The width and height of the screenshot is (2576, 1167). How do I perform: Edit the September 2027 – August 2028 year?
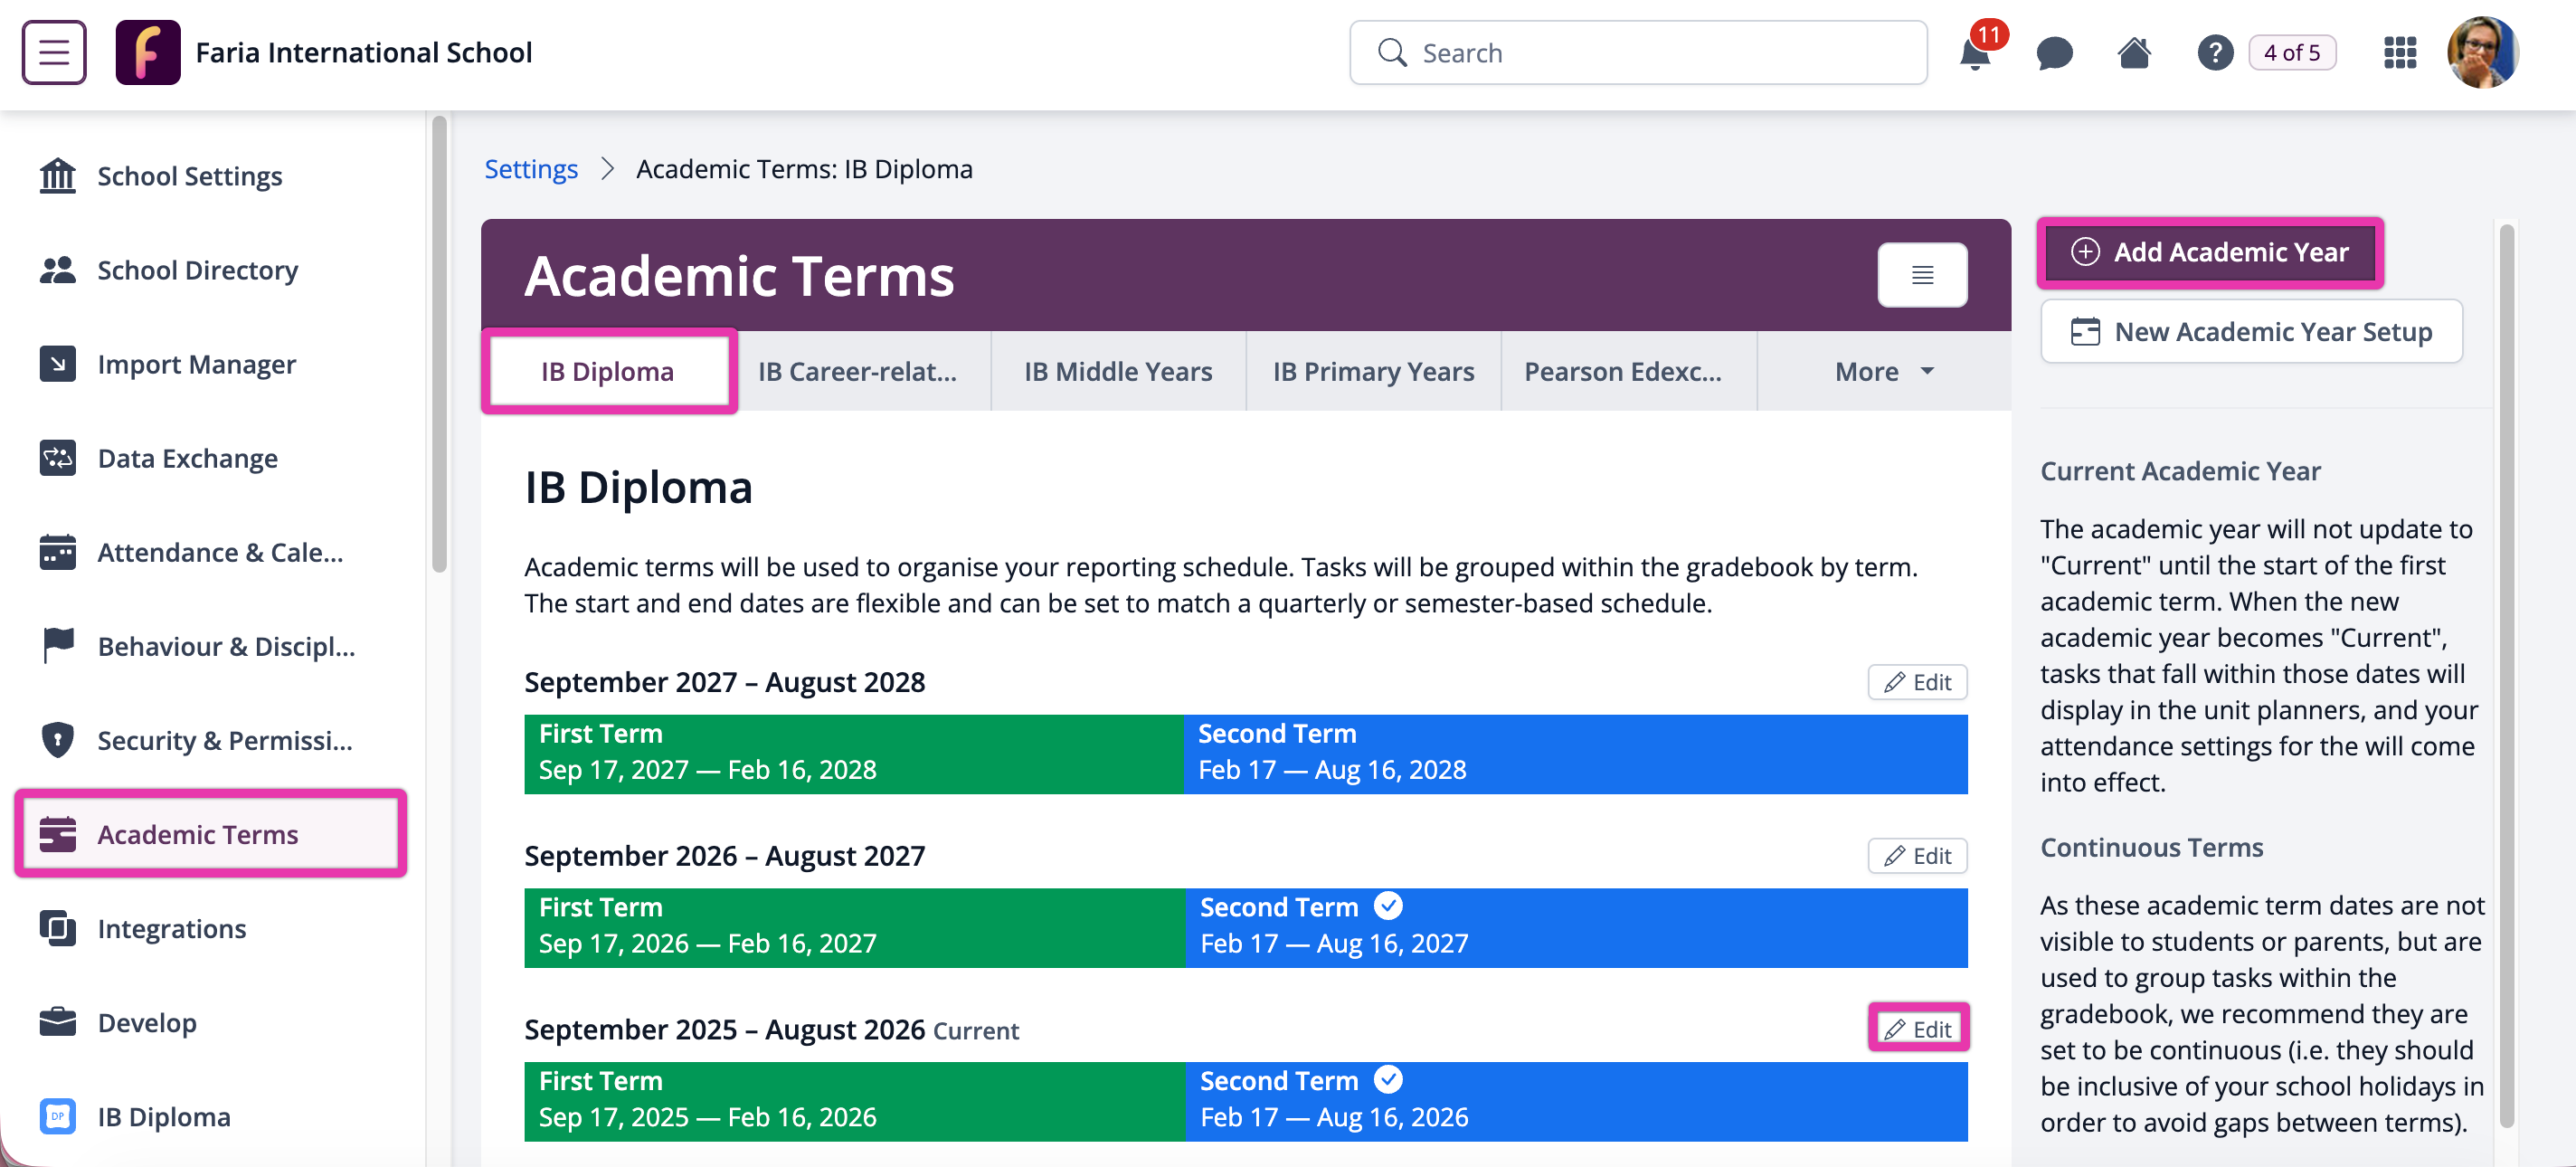click(x=1917, y=682)
